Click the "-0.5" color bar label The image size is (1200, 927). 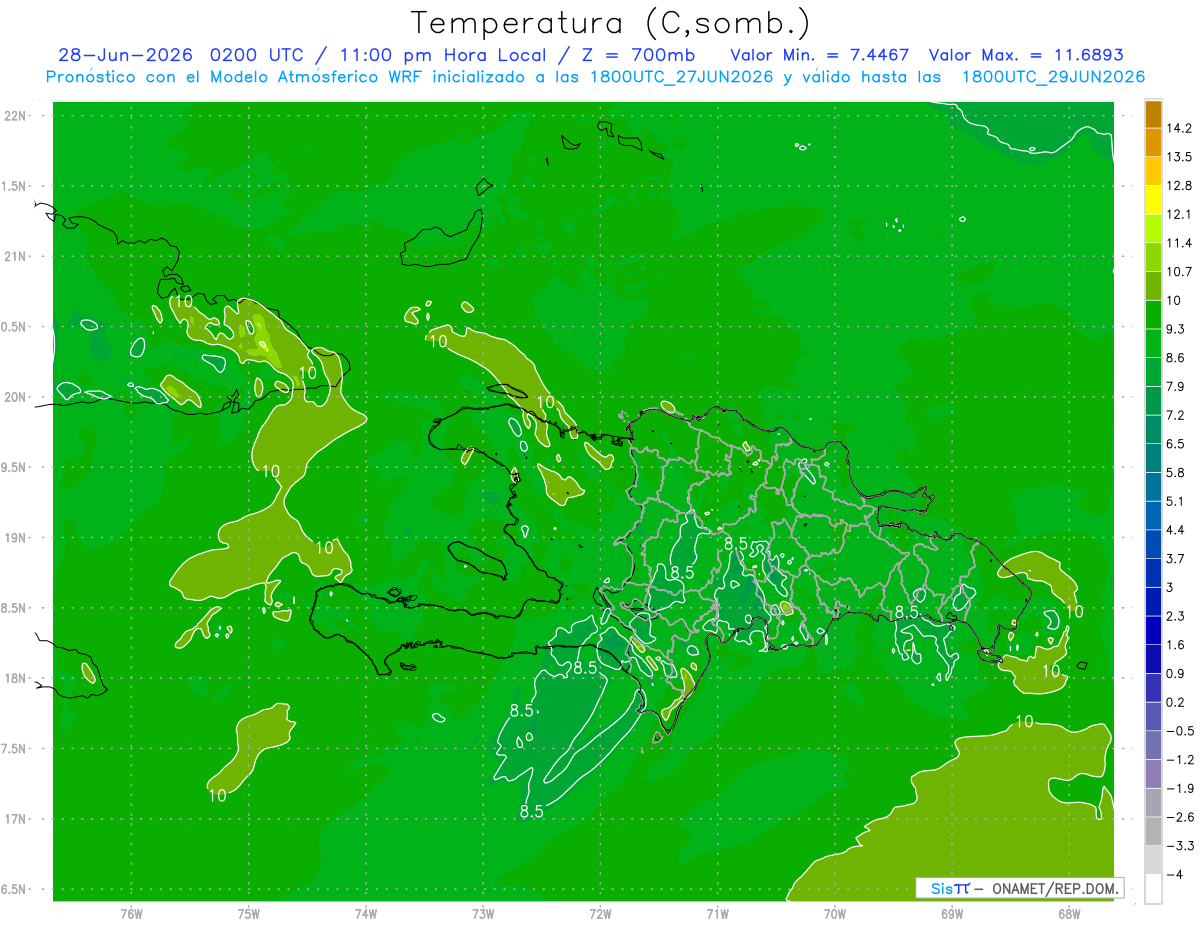1180,731
